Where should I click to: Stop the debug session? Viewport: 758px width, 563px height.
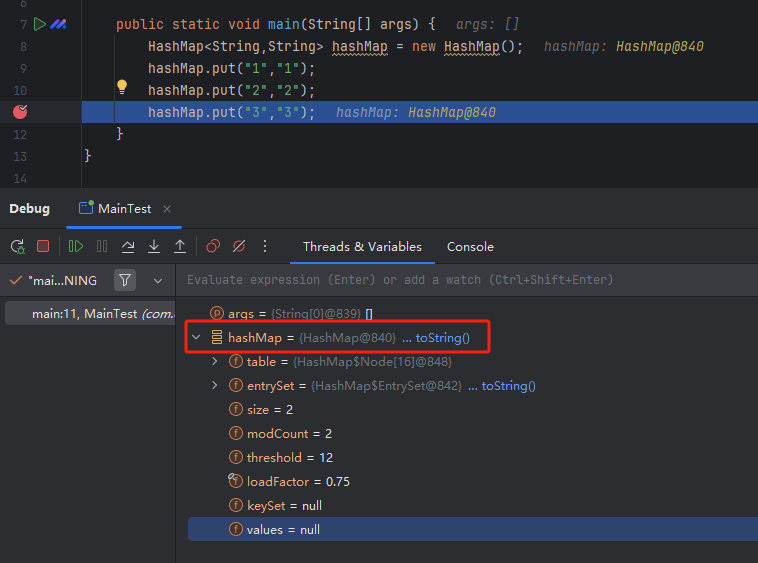click(43, 246)
